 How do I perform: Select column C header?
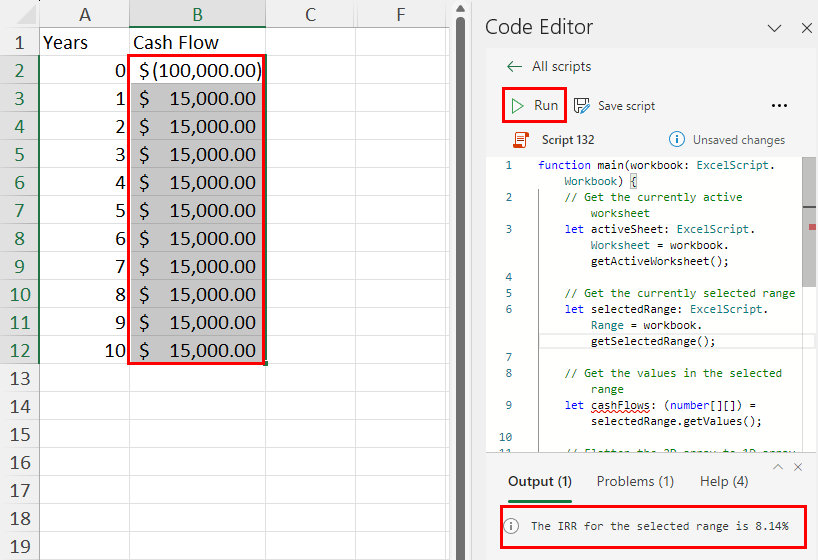tap(310, 14)
